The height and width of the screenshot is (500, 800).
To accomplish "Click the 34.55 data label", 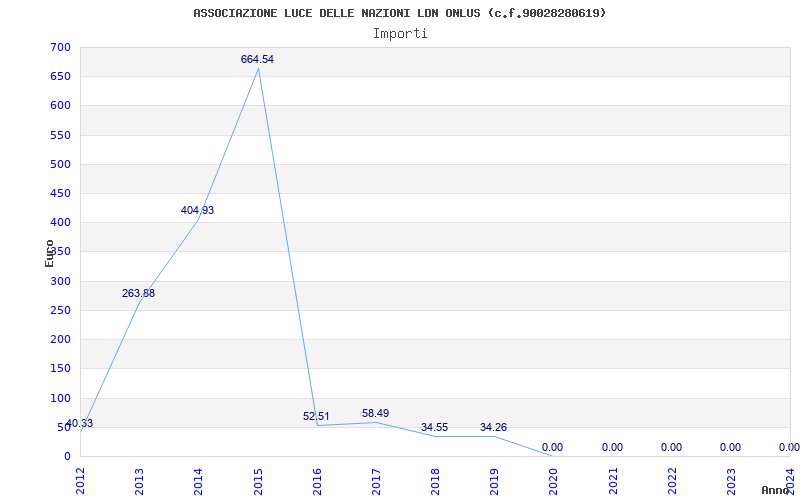I will tap(434, 428).
